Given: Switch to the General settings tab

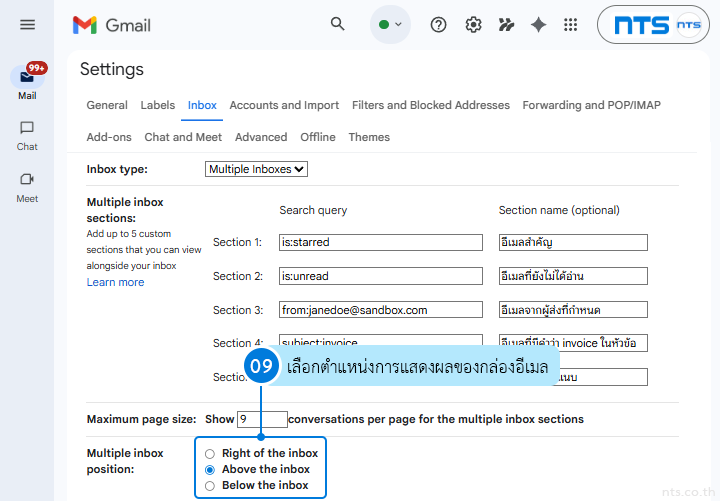Looking at the screenshot, I should 107,105.
